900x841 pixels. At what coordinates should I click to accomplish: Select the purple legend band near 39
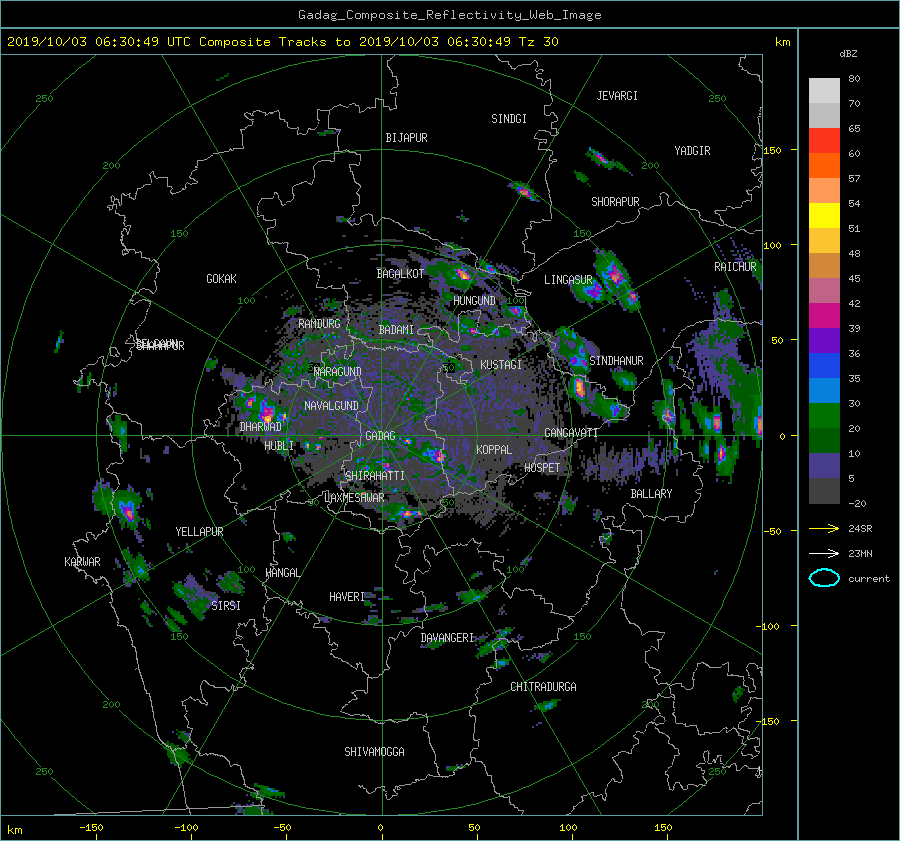pos(824,340)
